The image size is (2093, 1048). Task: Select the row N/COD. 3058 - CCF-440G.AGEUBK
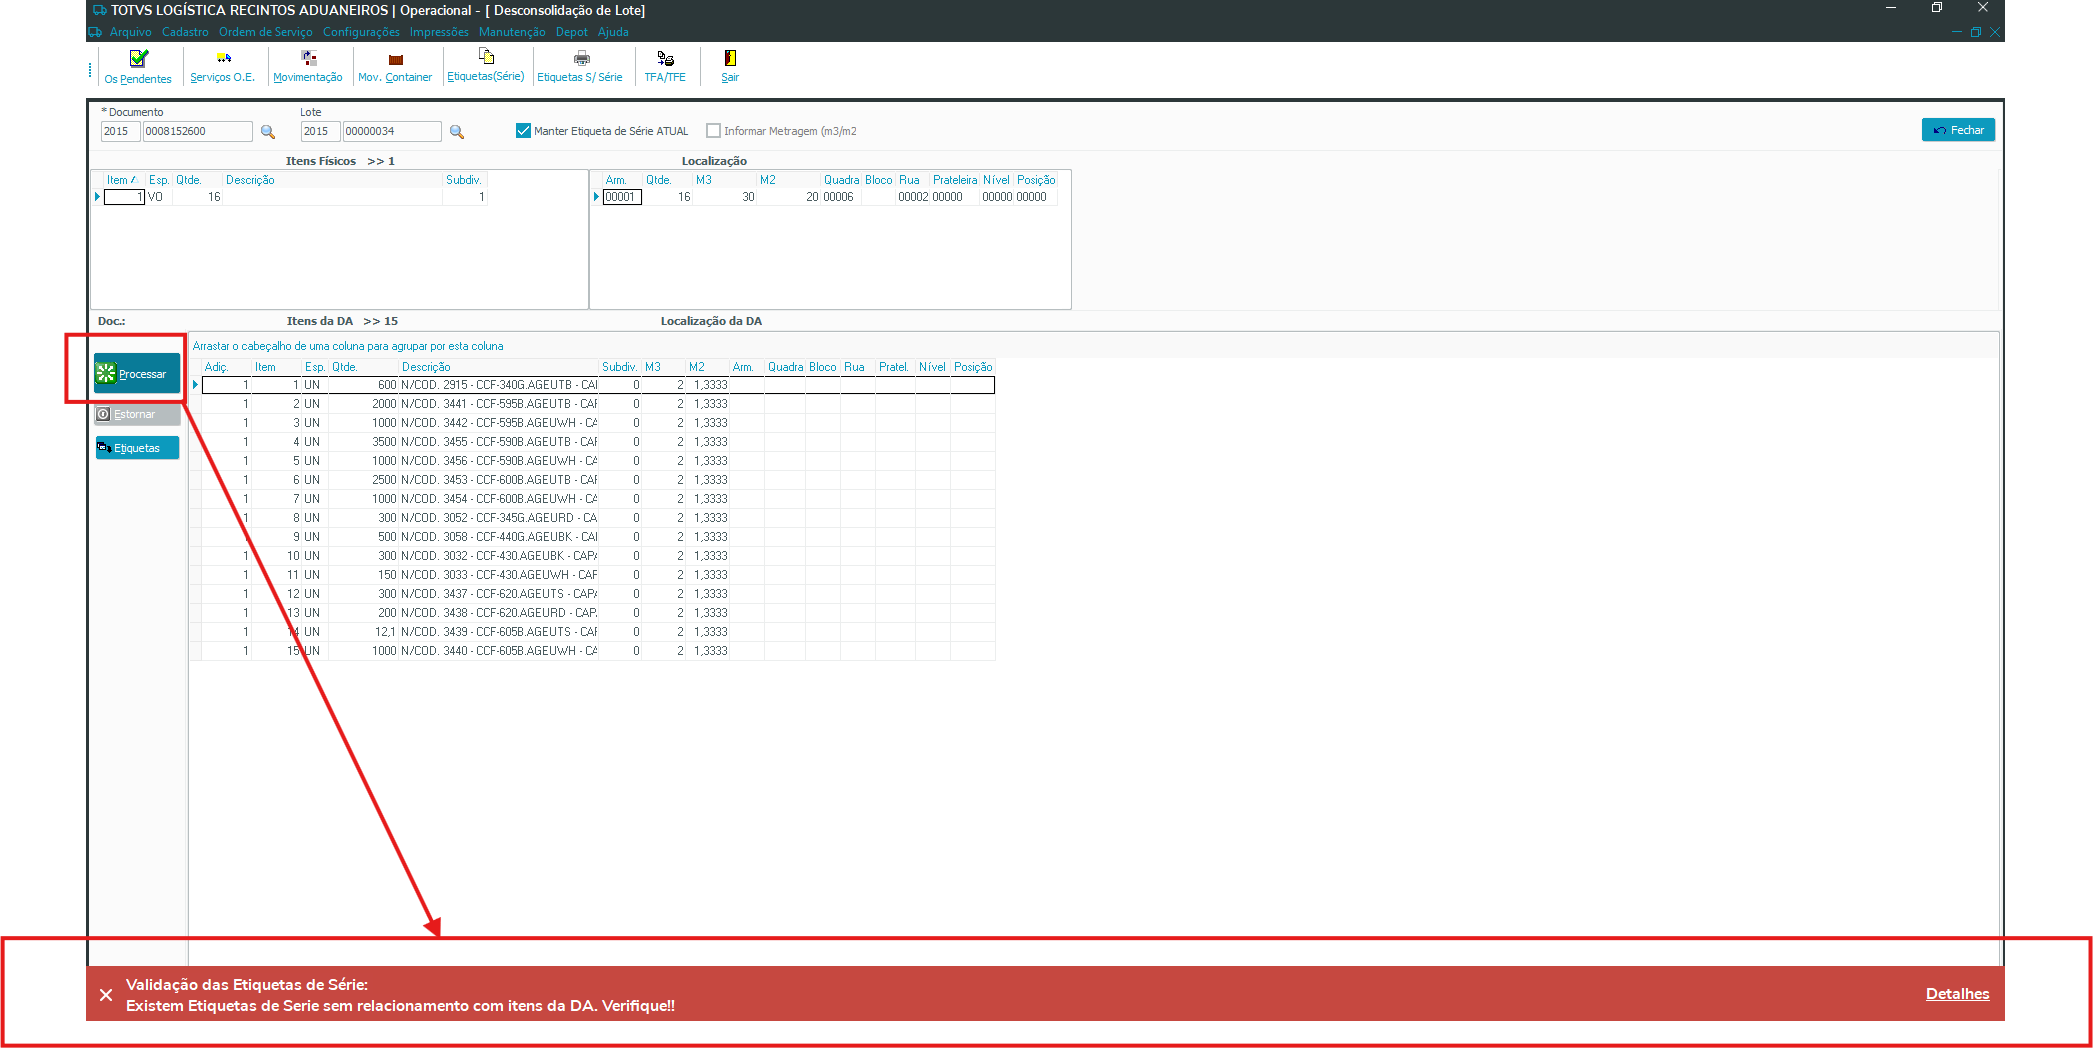(x=598, y=537)
